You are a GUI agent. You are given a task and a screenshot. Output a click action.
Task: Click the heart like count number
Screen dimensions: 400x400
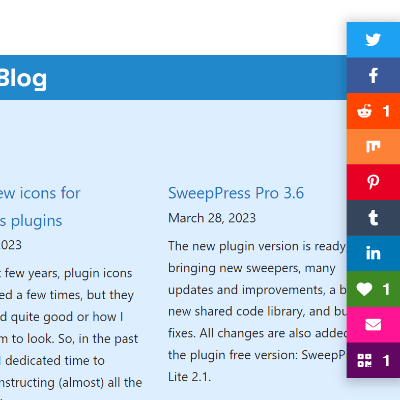(x=386, y=289)
